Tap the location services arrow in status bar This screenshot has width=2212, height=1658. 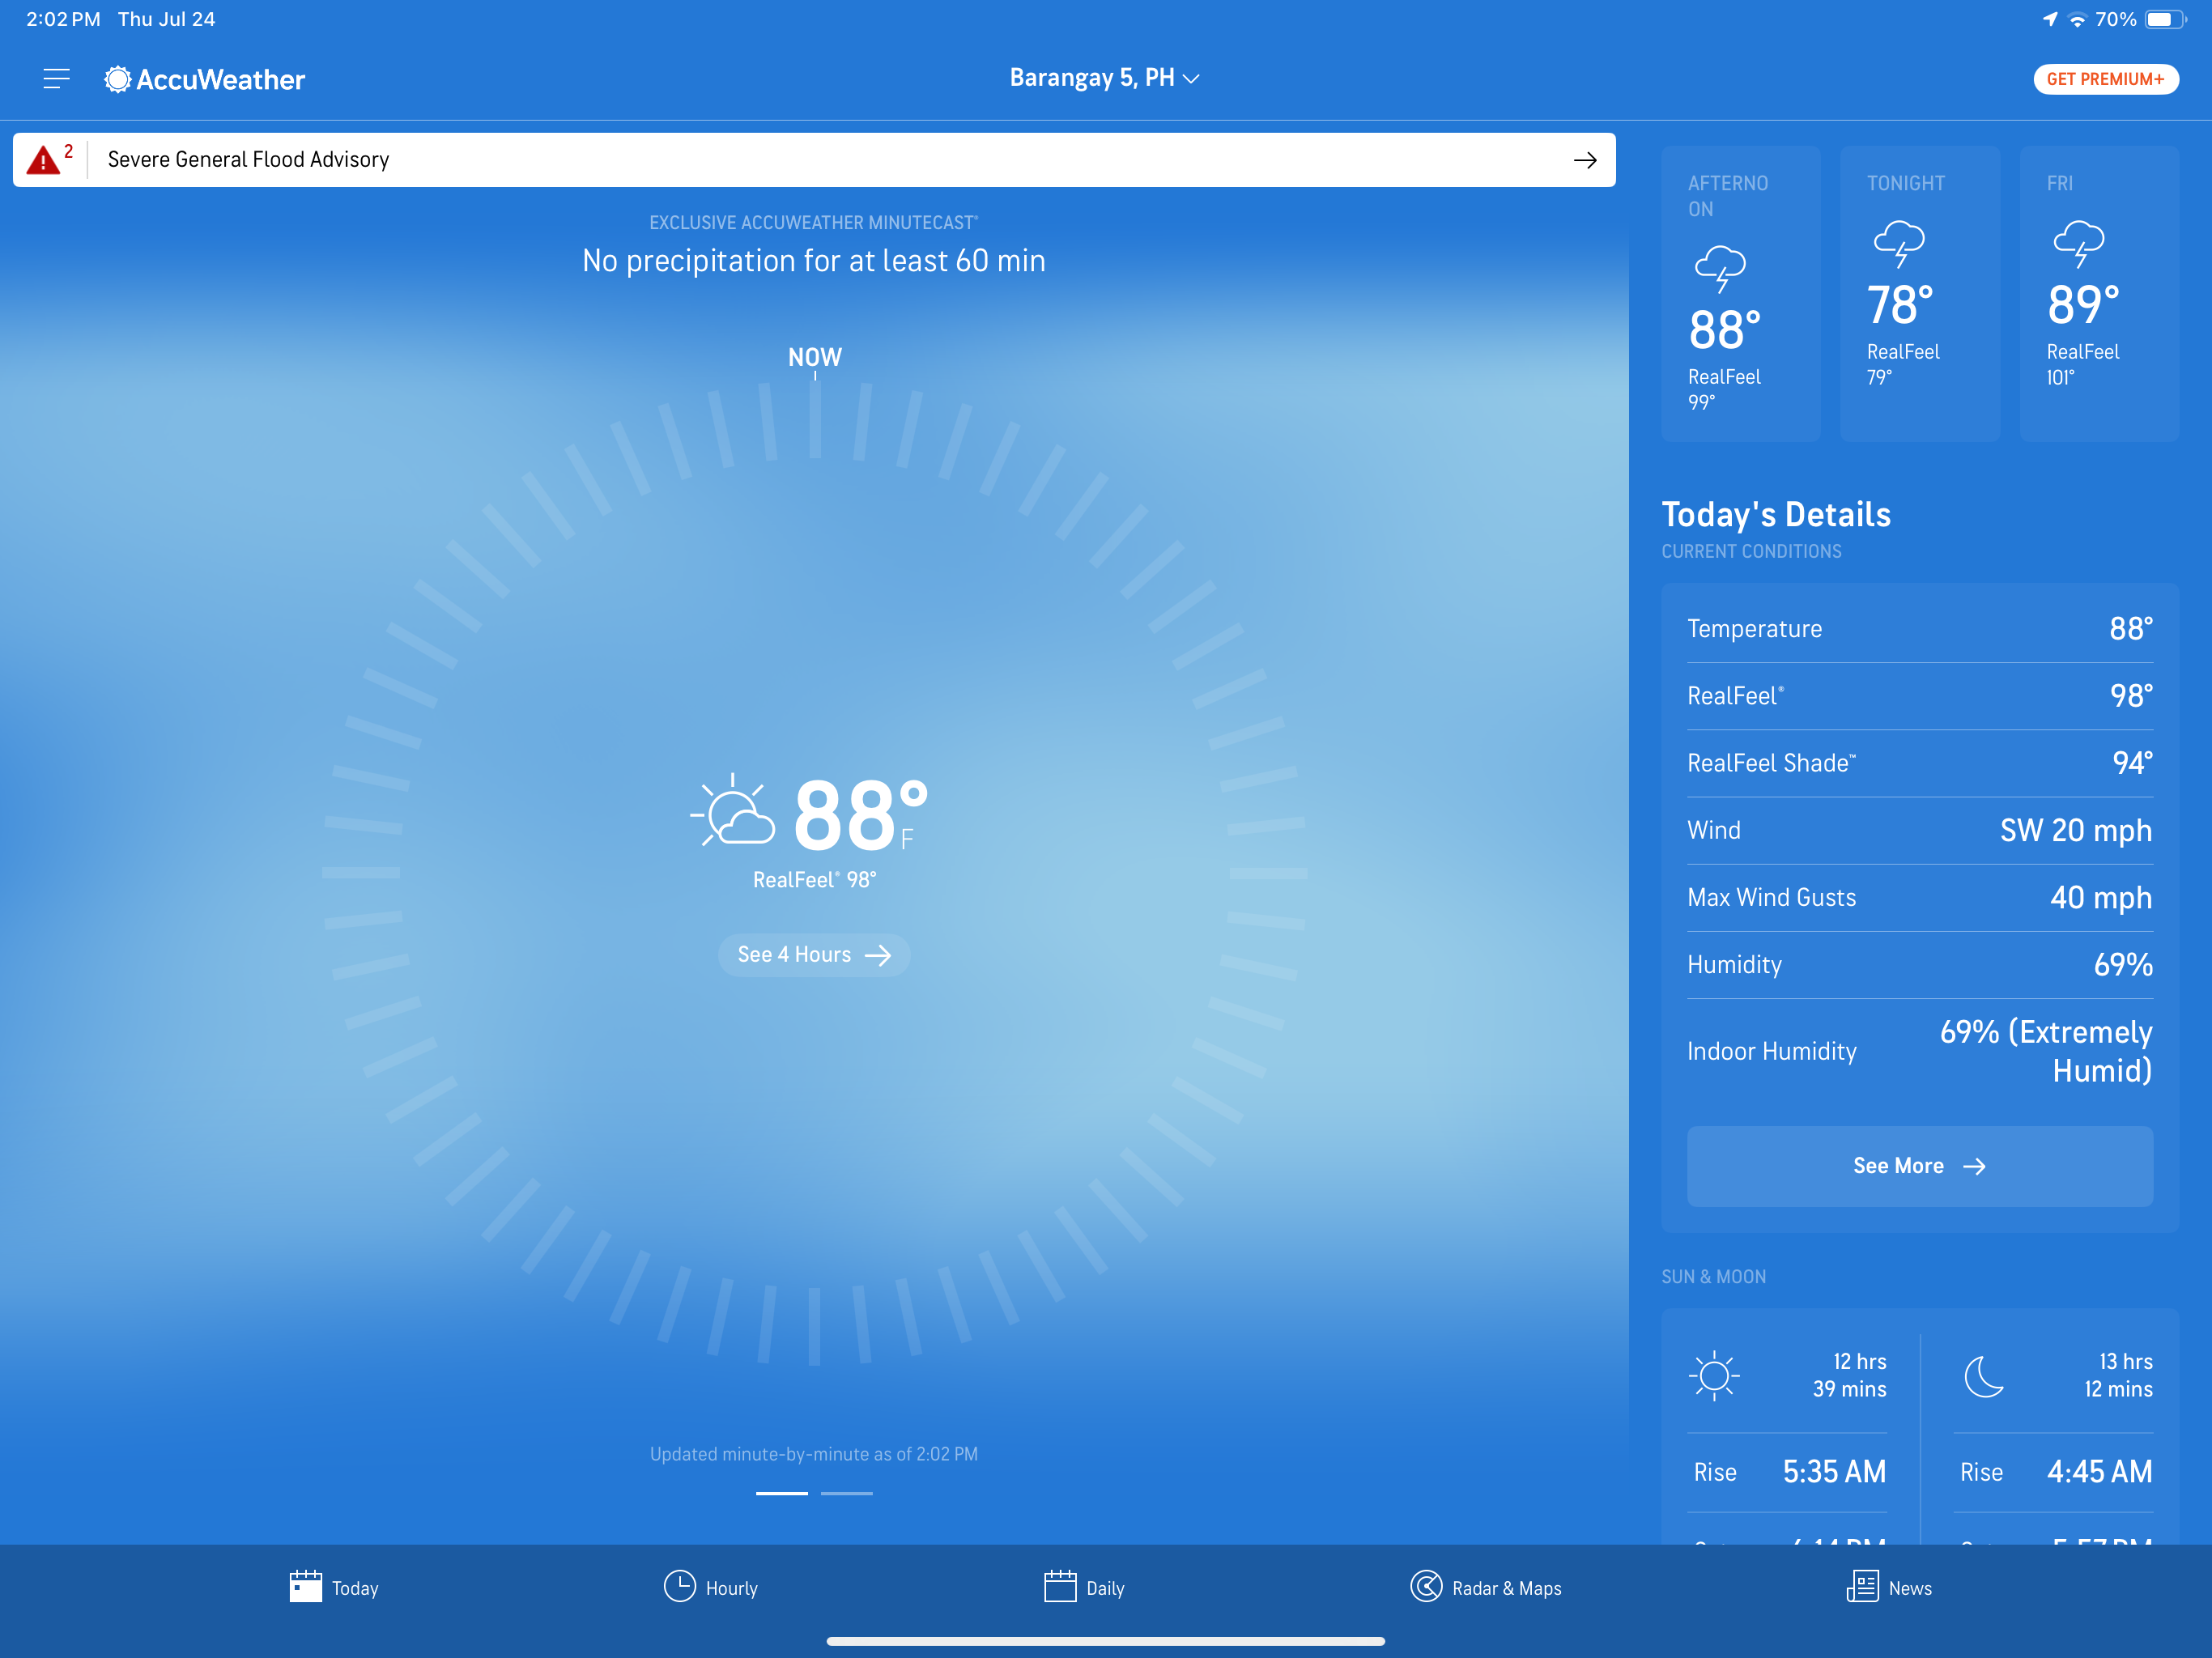(x=2049, y=19)
